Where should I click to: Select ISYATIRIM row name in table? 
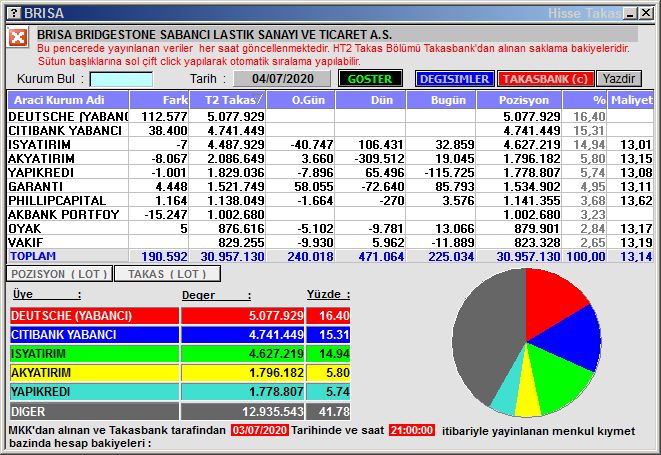(x=39, y=145)
